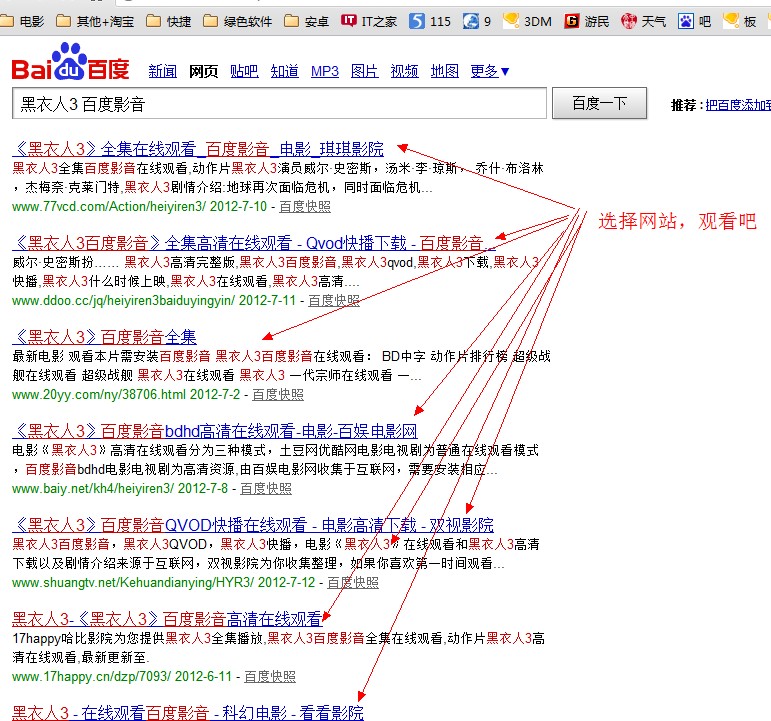Open the cached snapshot for shuangtv.net result
771x721 pixels.
coord(353,582)
